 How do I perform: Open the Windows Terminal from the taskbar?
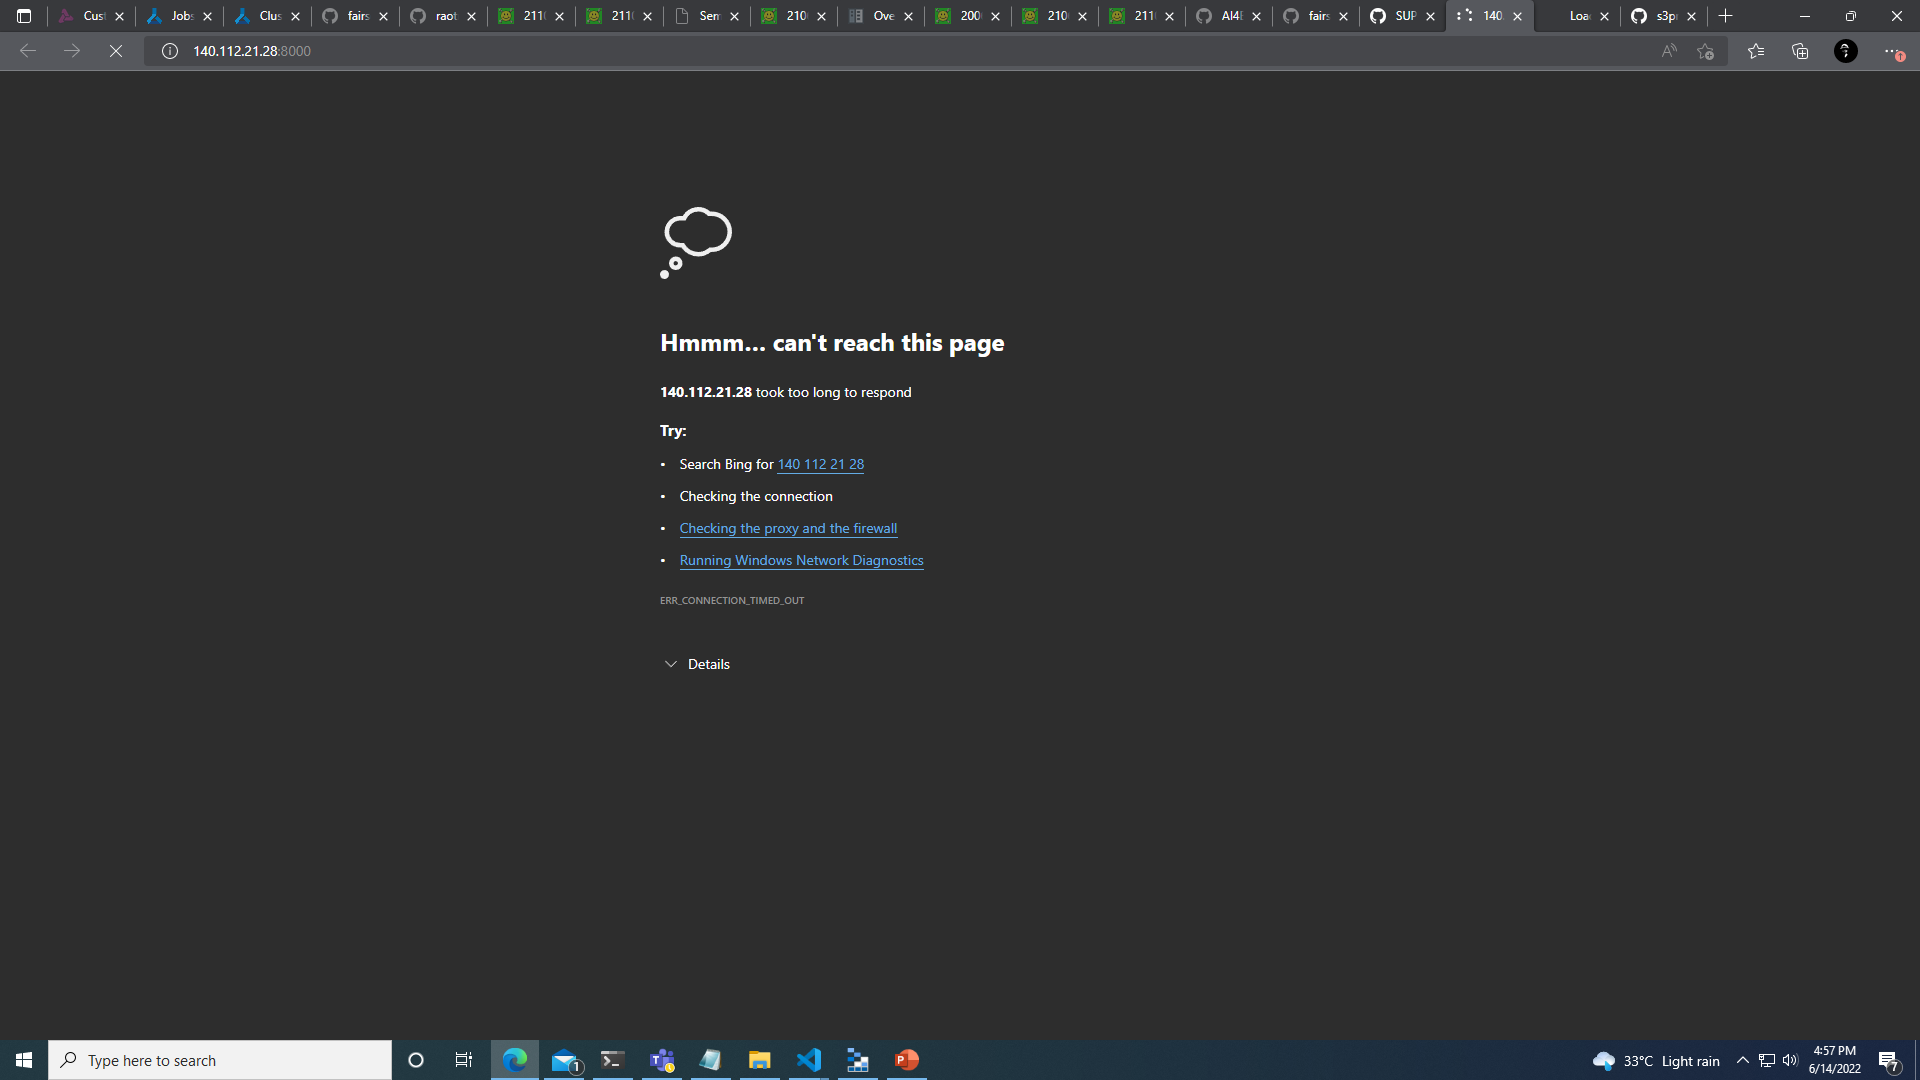[x=612, y=1059]
